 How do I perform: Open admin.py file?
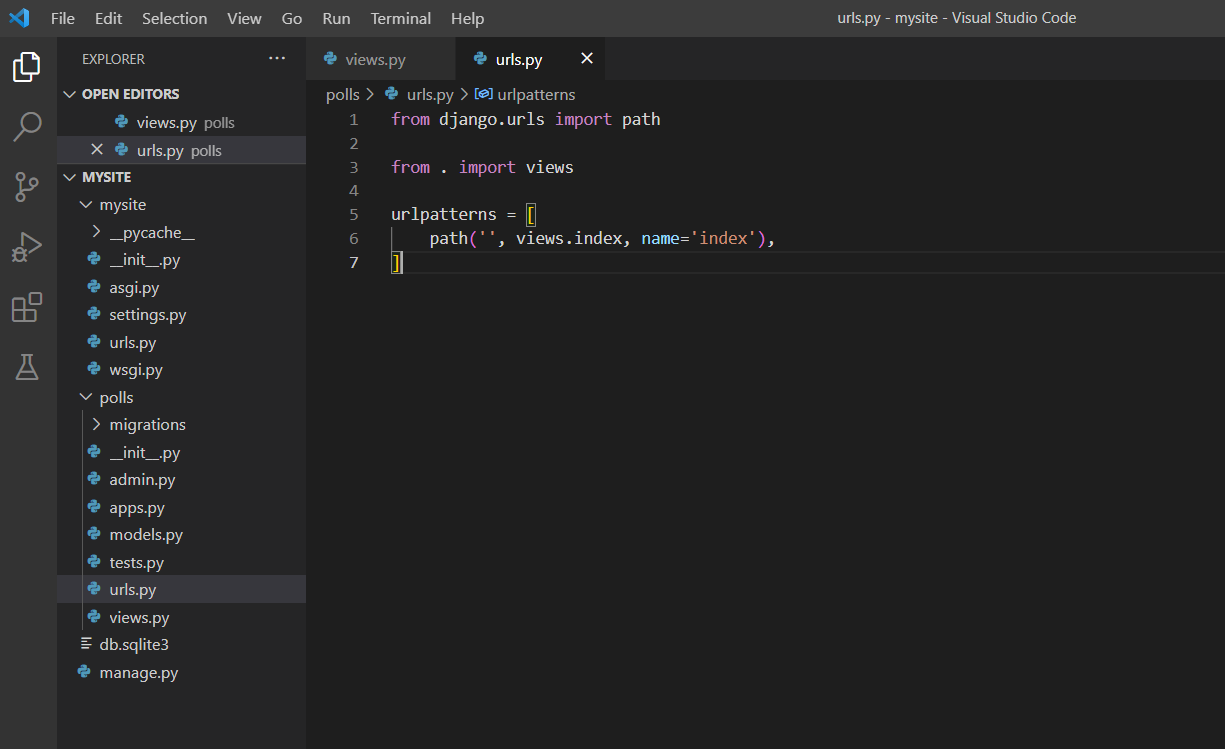181,479
